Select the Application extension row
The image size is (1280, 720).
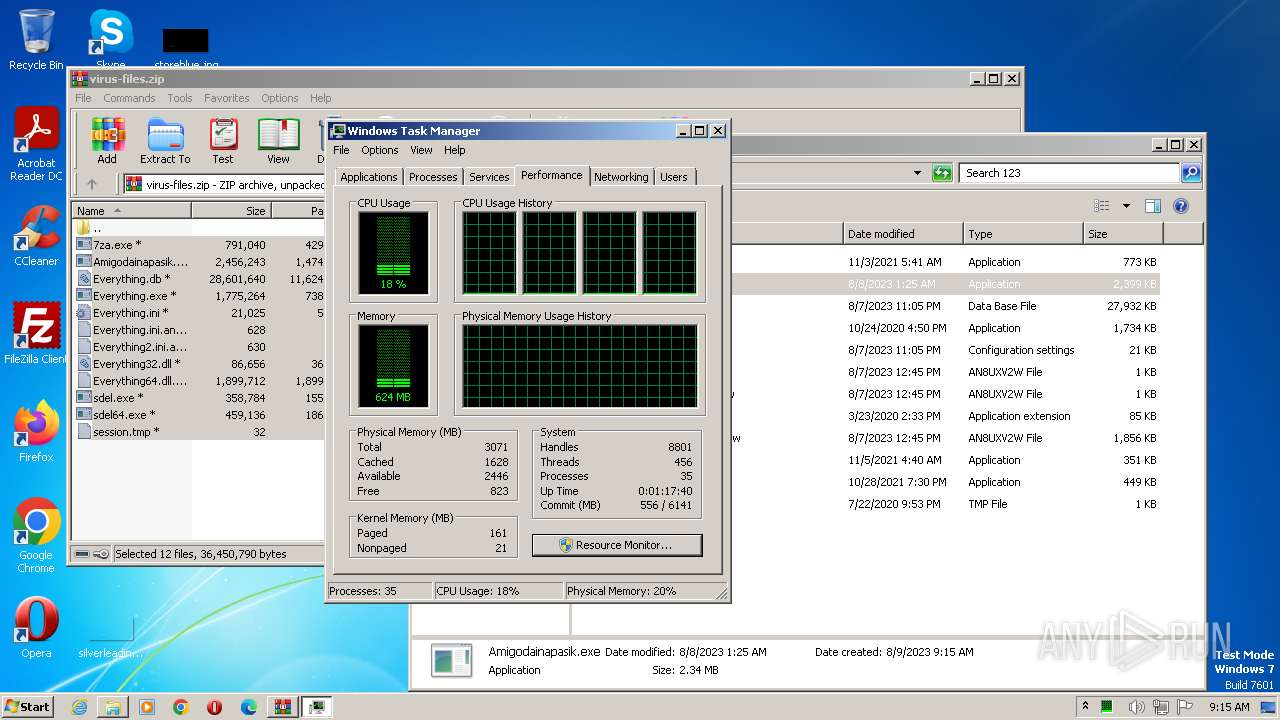pos(944,416)
